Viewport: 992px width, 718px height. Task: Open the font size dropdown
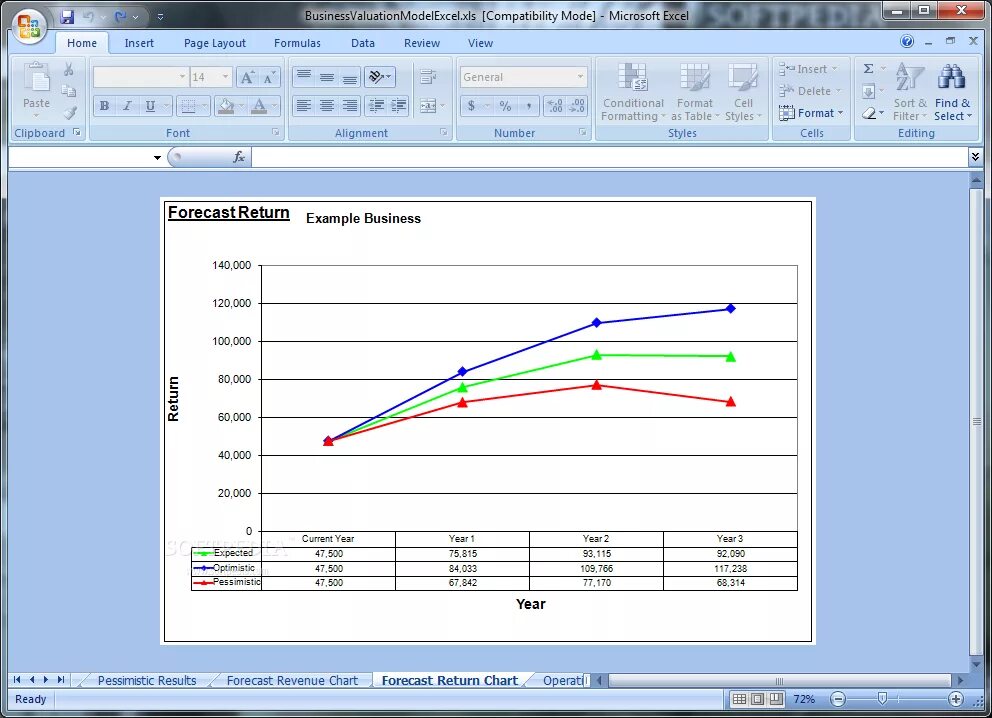225,77
